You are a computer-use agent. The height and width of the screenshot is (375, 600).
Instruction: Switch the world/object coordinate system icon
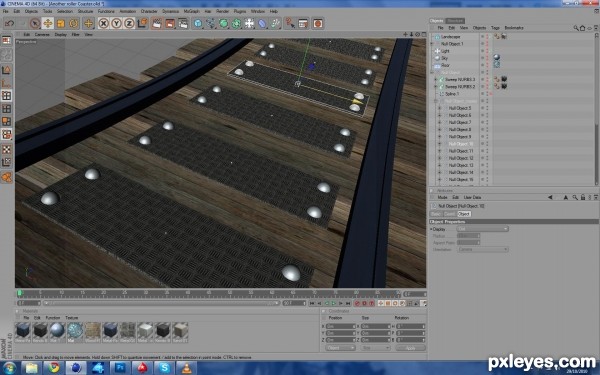point(142,23)
